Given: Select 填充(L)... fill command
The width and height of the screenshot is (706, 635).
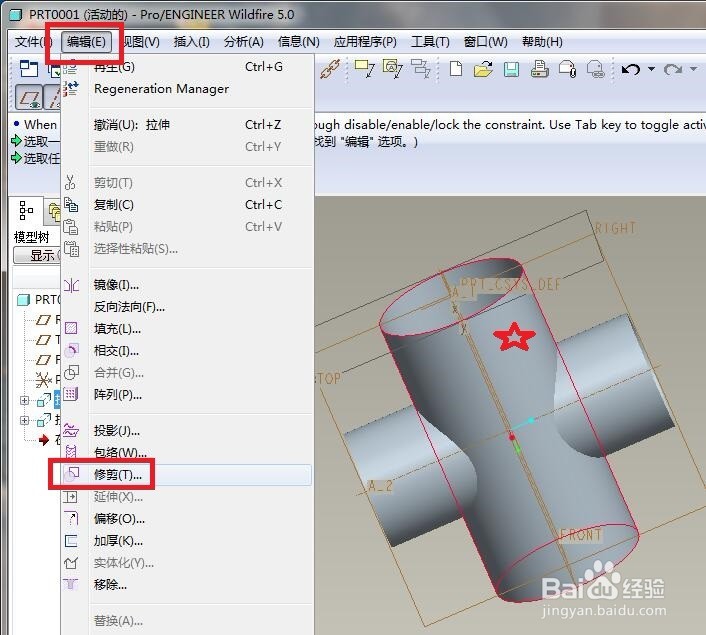Looking at the screenshot, I should coord(187,329).
